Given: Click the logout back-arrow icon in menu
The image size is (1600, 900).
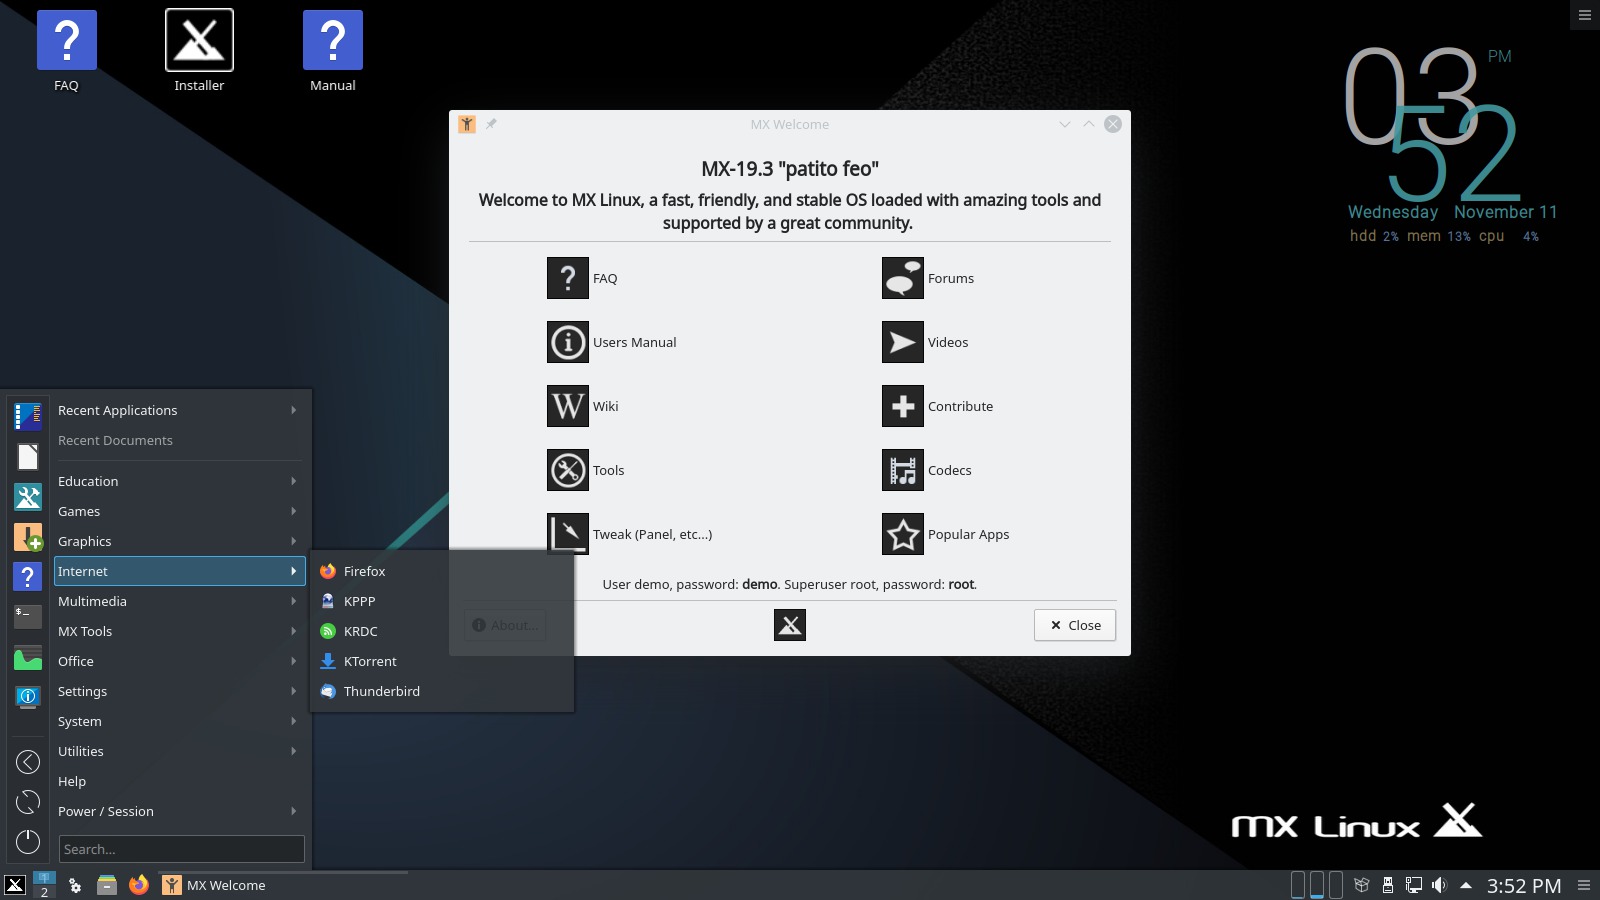Looking at the screenshot, I should click(28, 762).
